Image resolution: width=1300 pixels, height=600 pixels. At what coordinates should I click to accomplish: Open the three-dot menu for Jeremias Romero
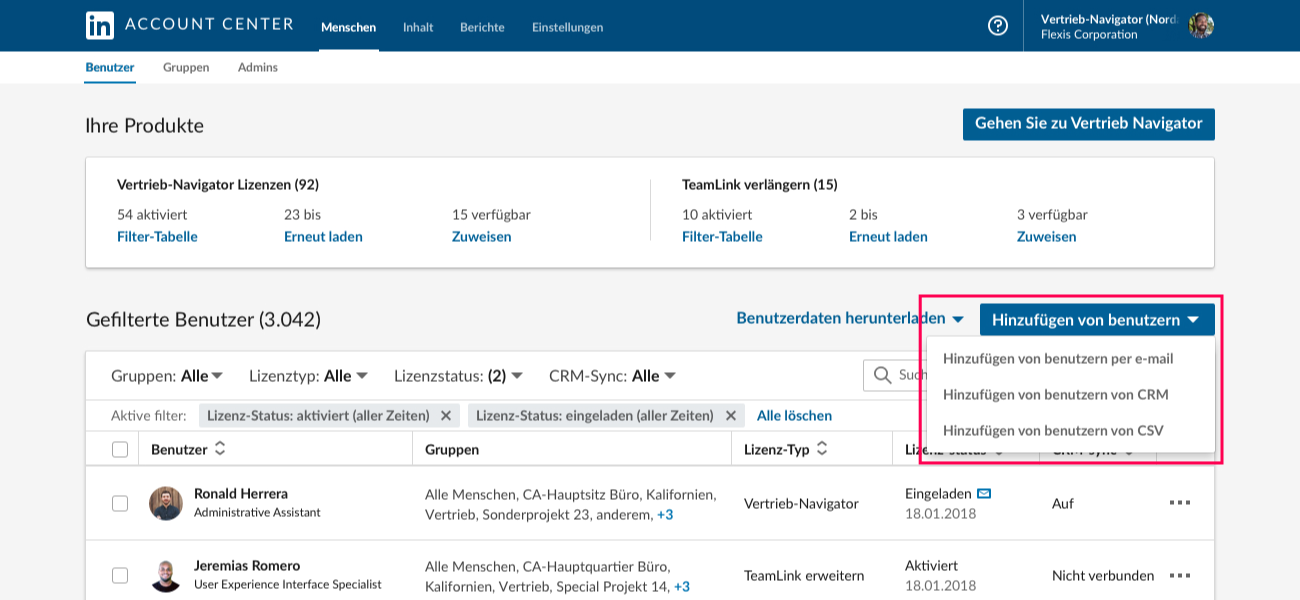[1180, 575]
